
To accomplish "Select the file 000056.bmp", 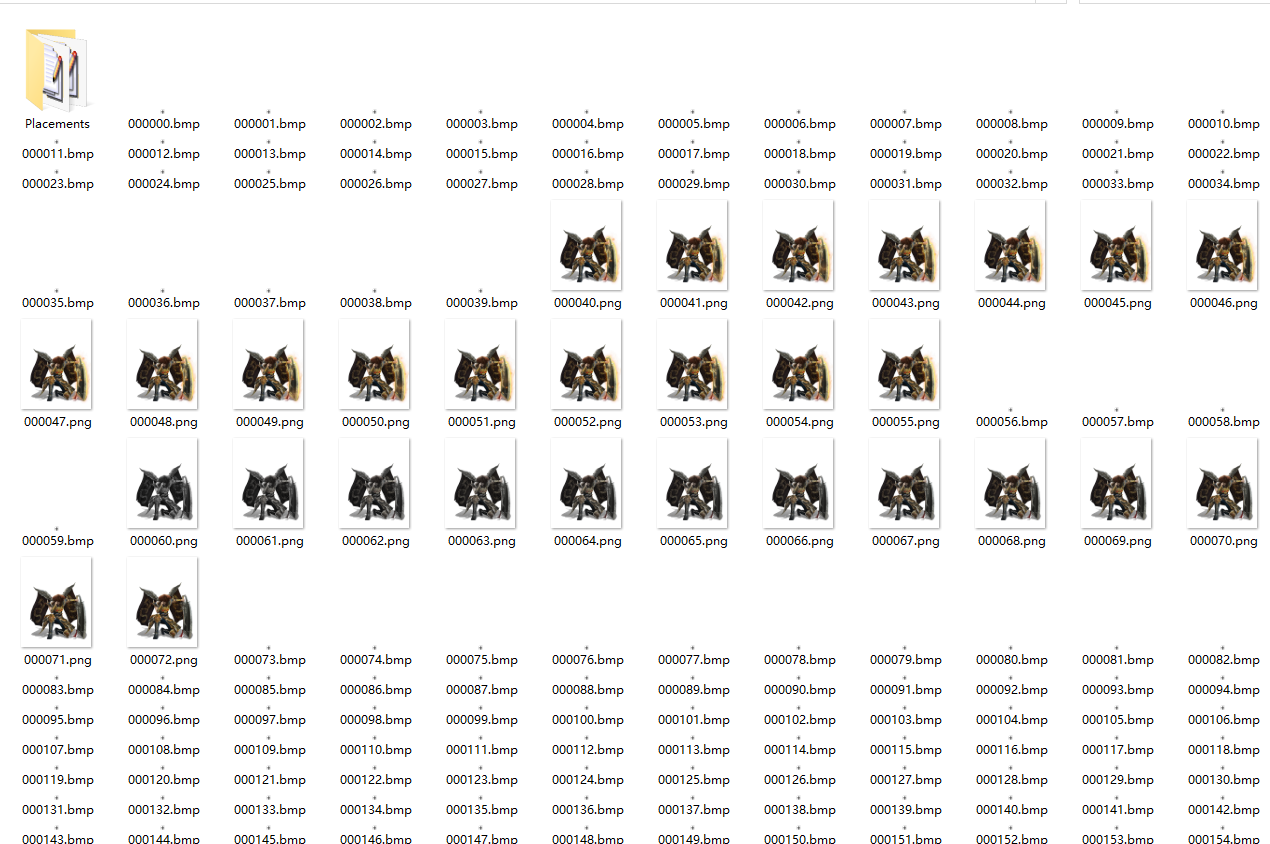I will (x=1011, y=421).
